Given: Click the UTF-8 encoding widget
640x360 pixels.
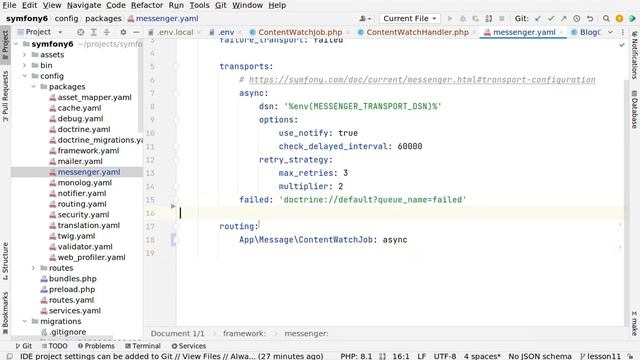Looking at the screenshot, I should [x=444, y=356].
